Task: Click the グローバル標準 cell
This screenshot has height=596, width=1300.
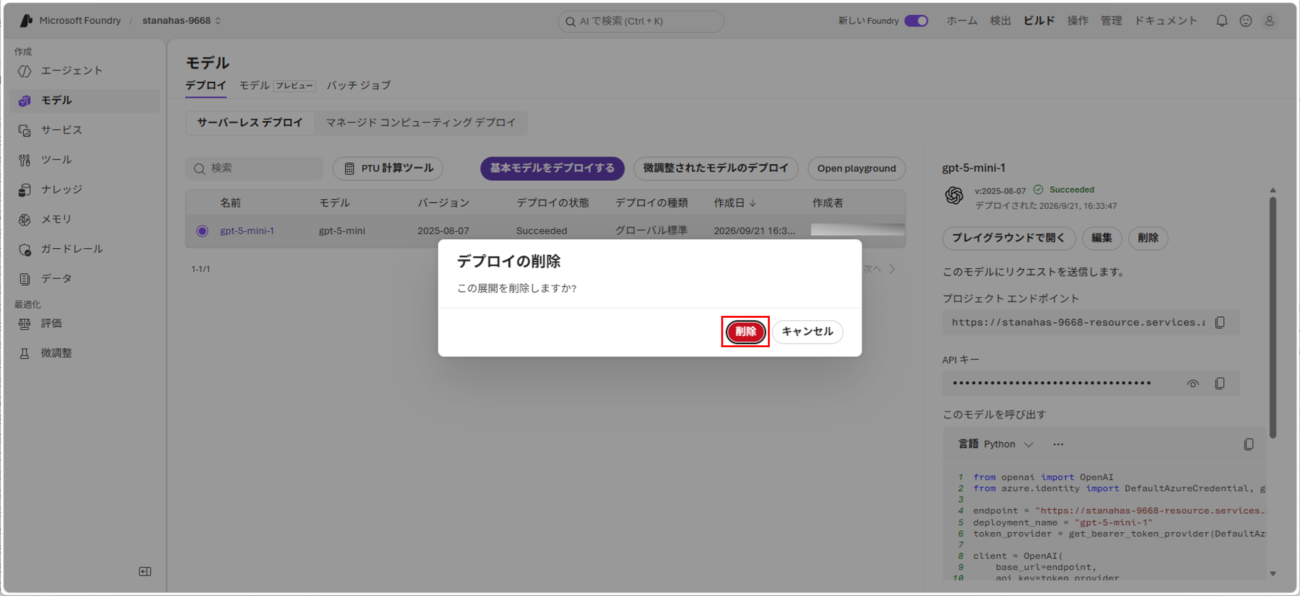Action: (x=651, y=231)
